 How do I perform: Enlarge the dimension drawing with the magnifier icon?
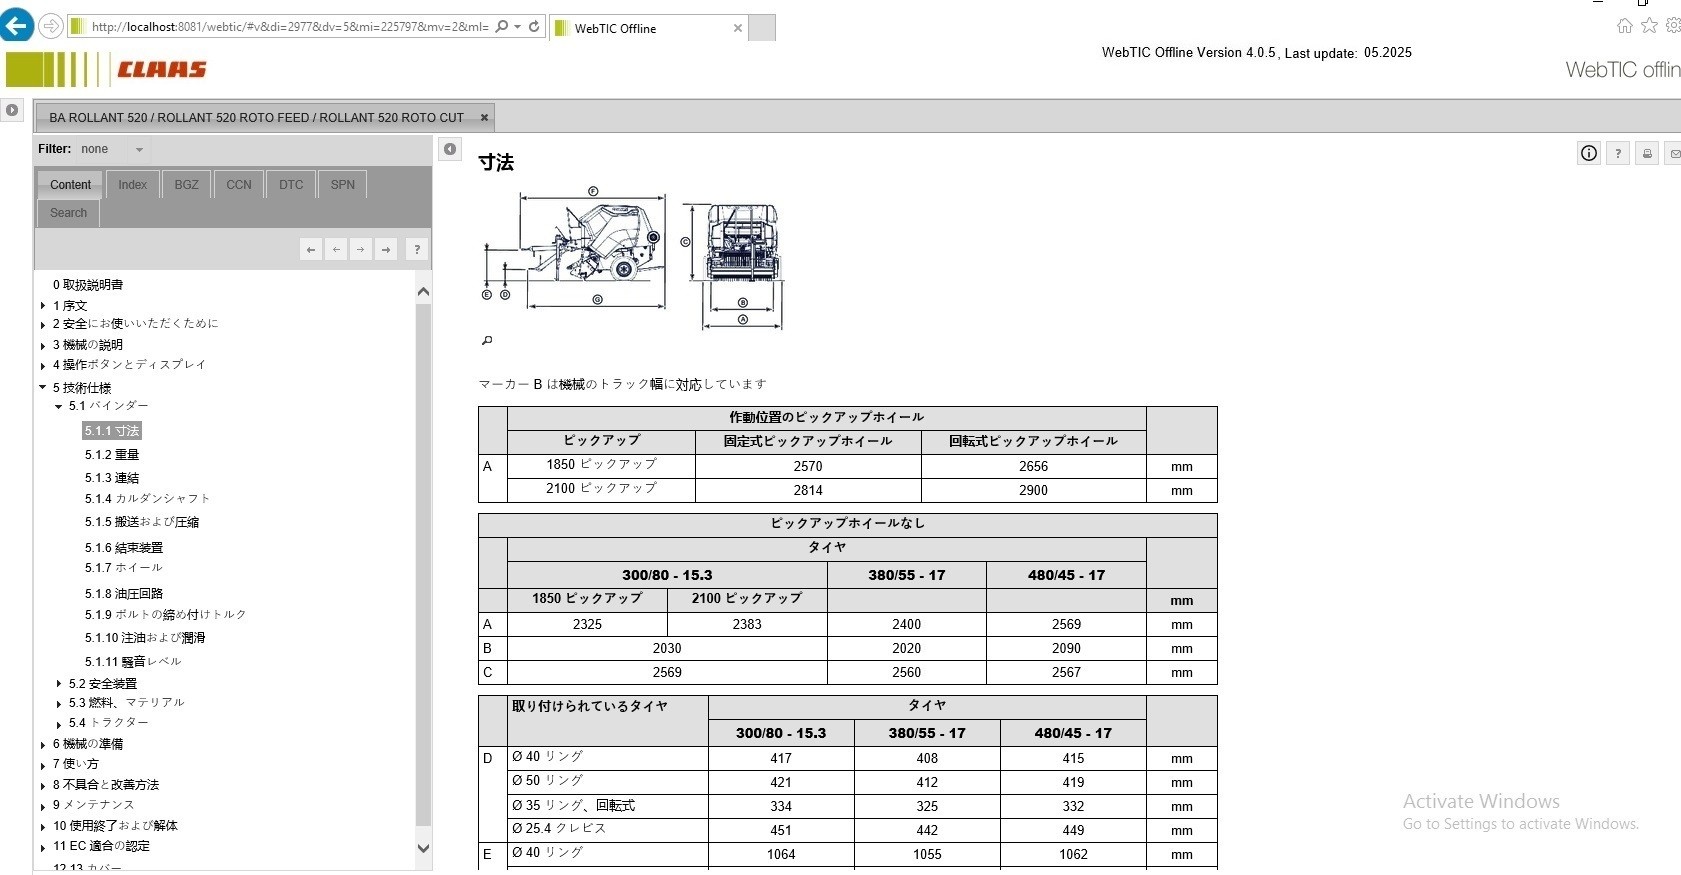tap(487, 341)
